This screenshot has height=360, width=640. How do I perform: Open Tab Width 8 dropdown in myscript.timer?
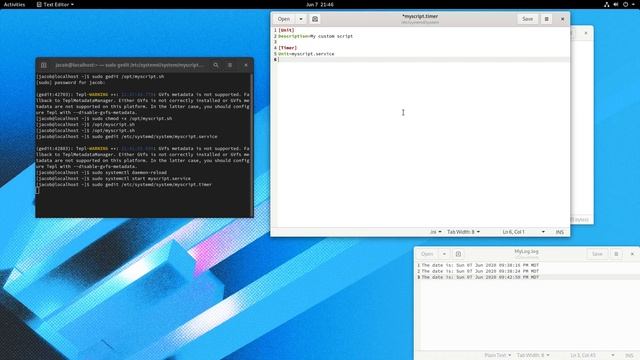[x=463, y=232]
